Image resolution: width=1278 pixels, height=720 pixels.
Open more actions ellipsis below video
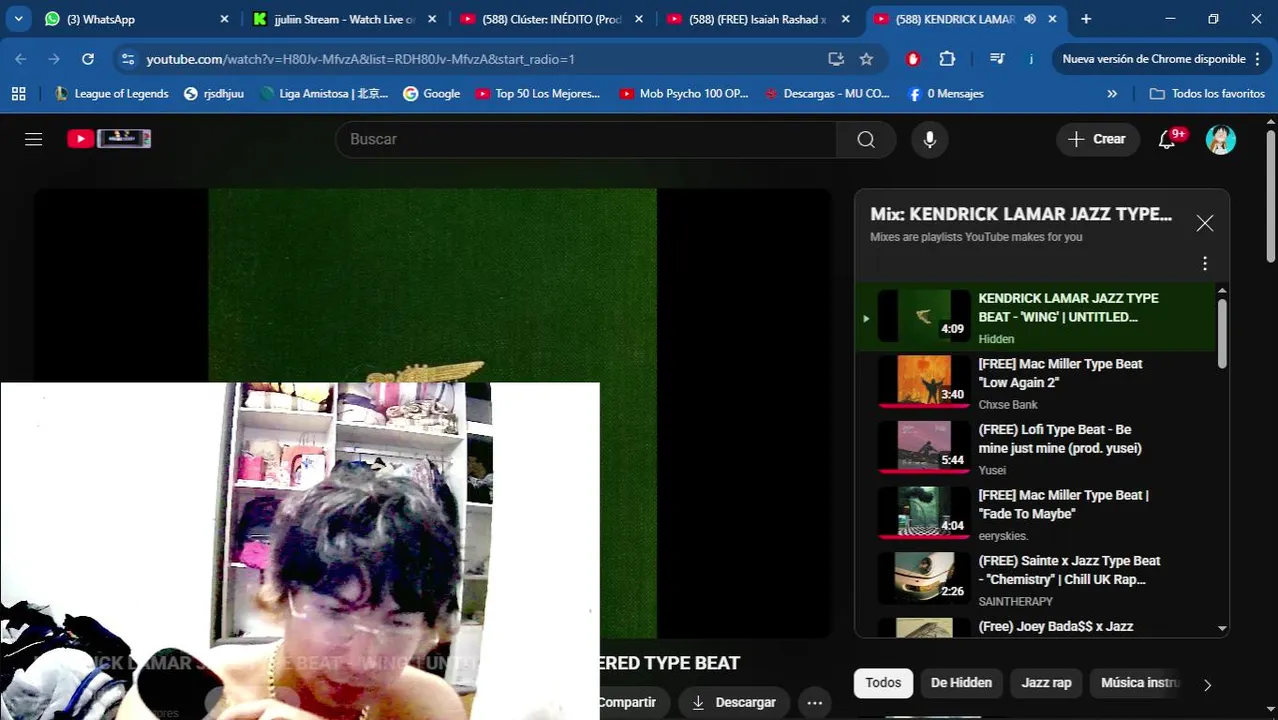click(814, 702)
